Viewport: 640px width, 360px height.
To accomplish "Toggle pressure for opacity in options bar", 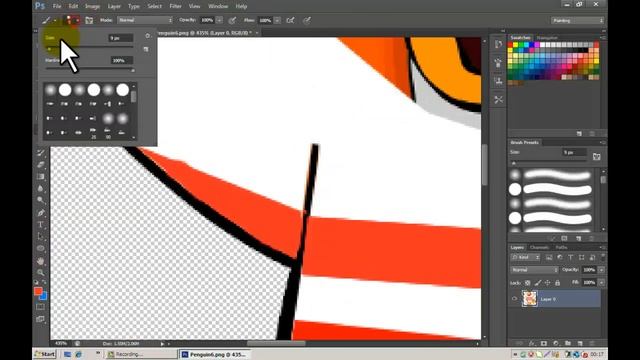I will click(232, 20).
